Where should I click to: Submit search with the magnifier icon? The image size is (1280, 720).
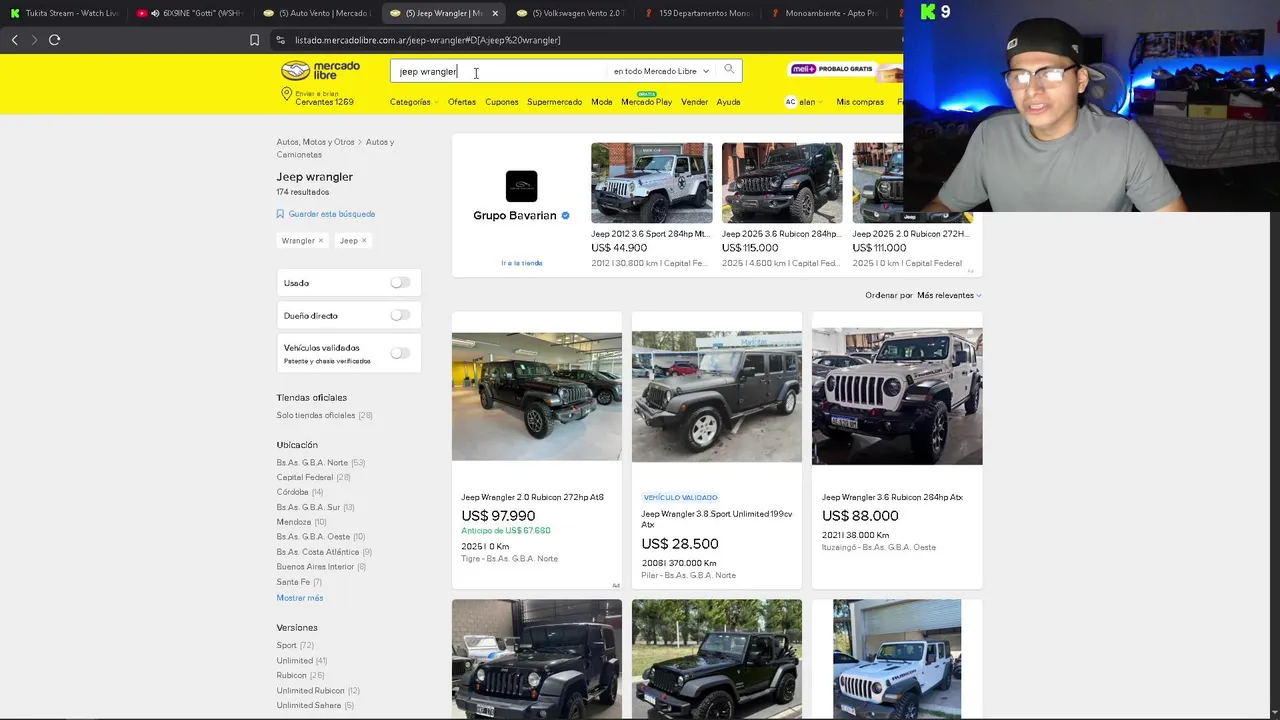coord(729,70)
